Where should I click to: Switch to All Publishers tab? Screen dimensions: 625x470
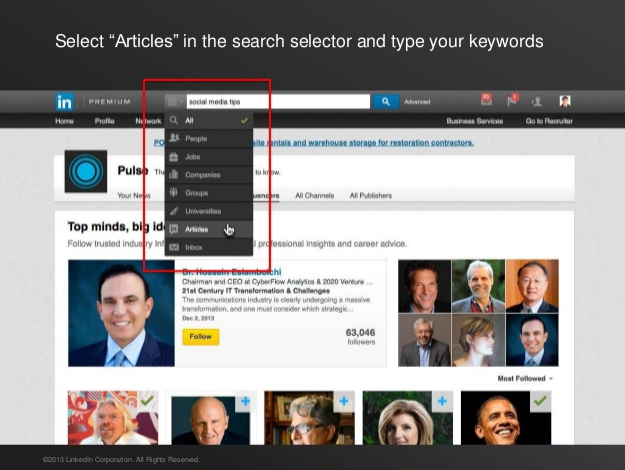click(x=371, y=195)
